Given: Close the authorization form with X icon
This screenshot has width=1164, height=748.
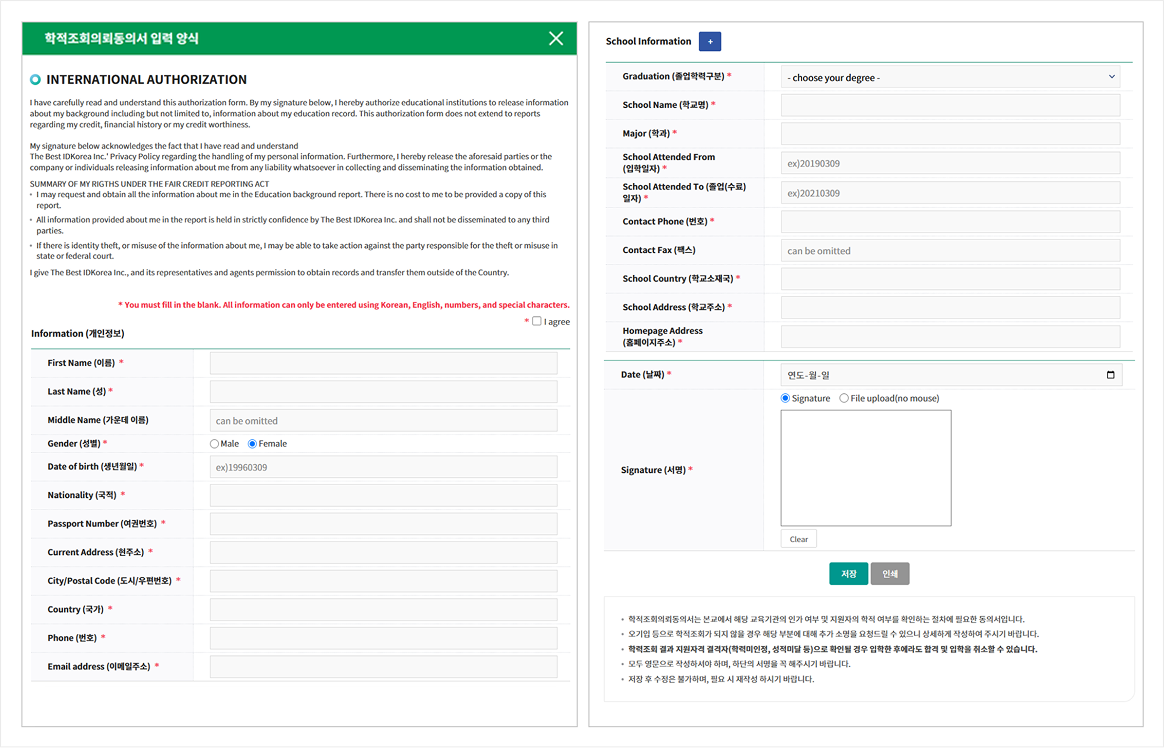Looking at the screenshot, I should 556,39.
